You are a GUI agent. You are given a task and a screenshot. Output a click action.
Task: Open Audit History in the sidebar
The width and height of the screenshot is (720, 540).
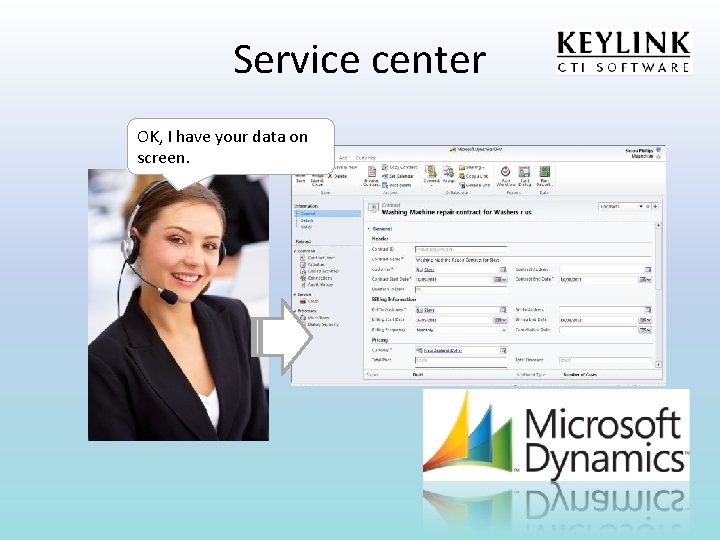coord(316,285)
